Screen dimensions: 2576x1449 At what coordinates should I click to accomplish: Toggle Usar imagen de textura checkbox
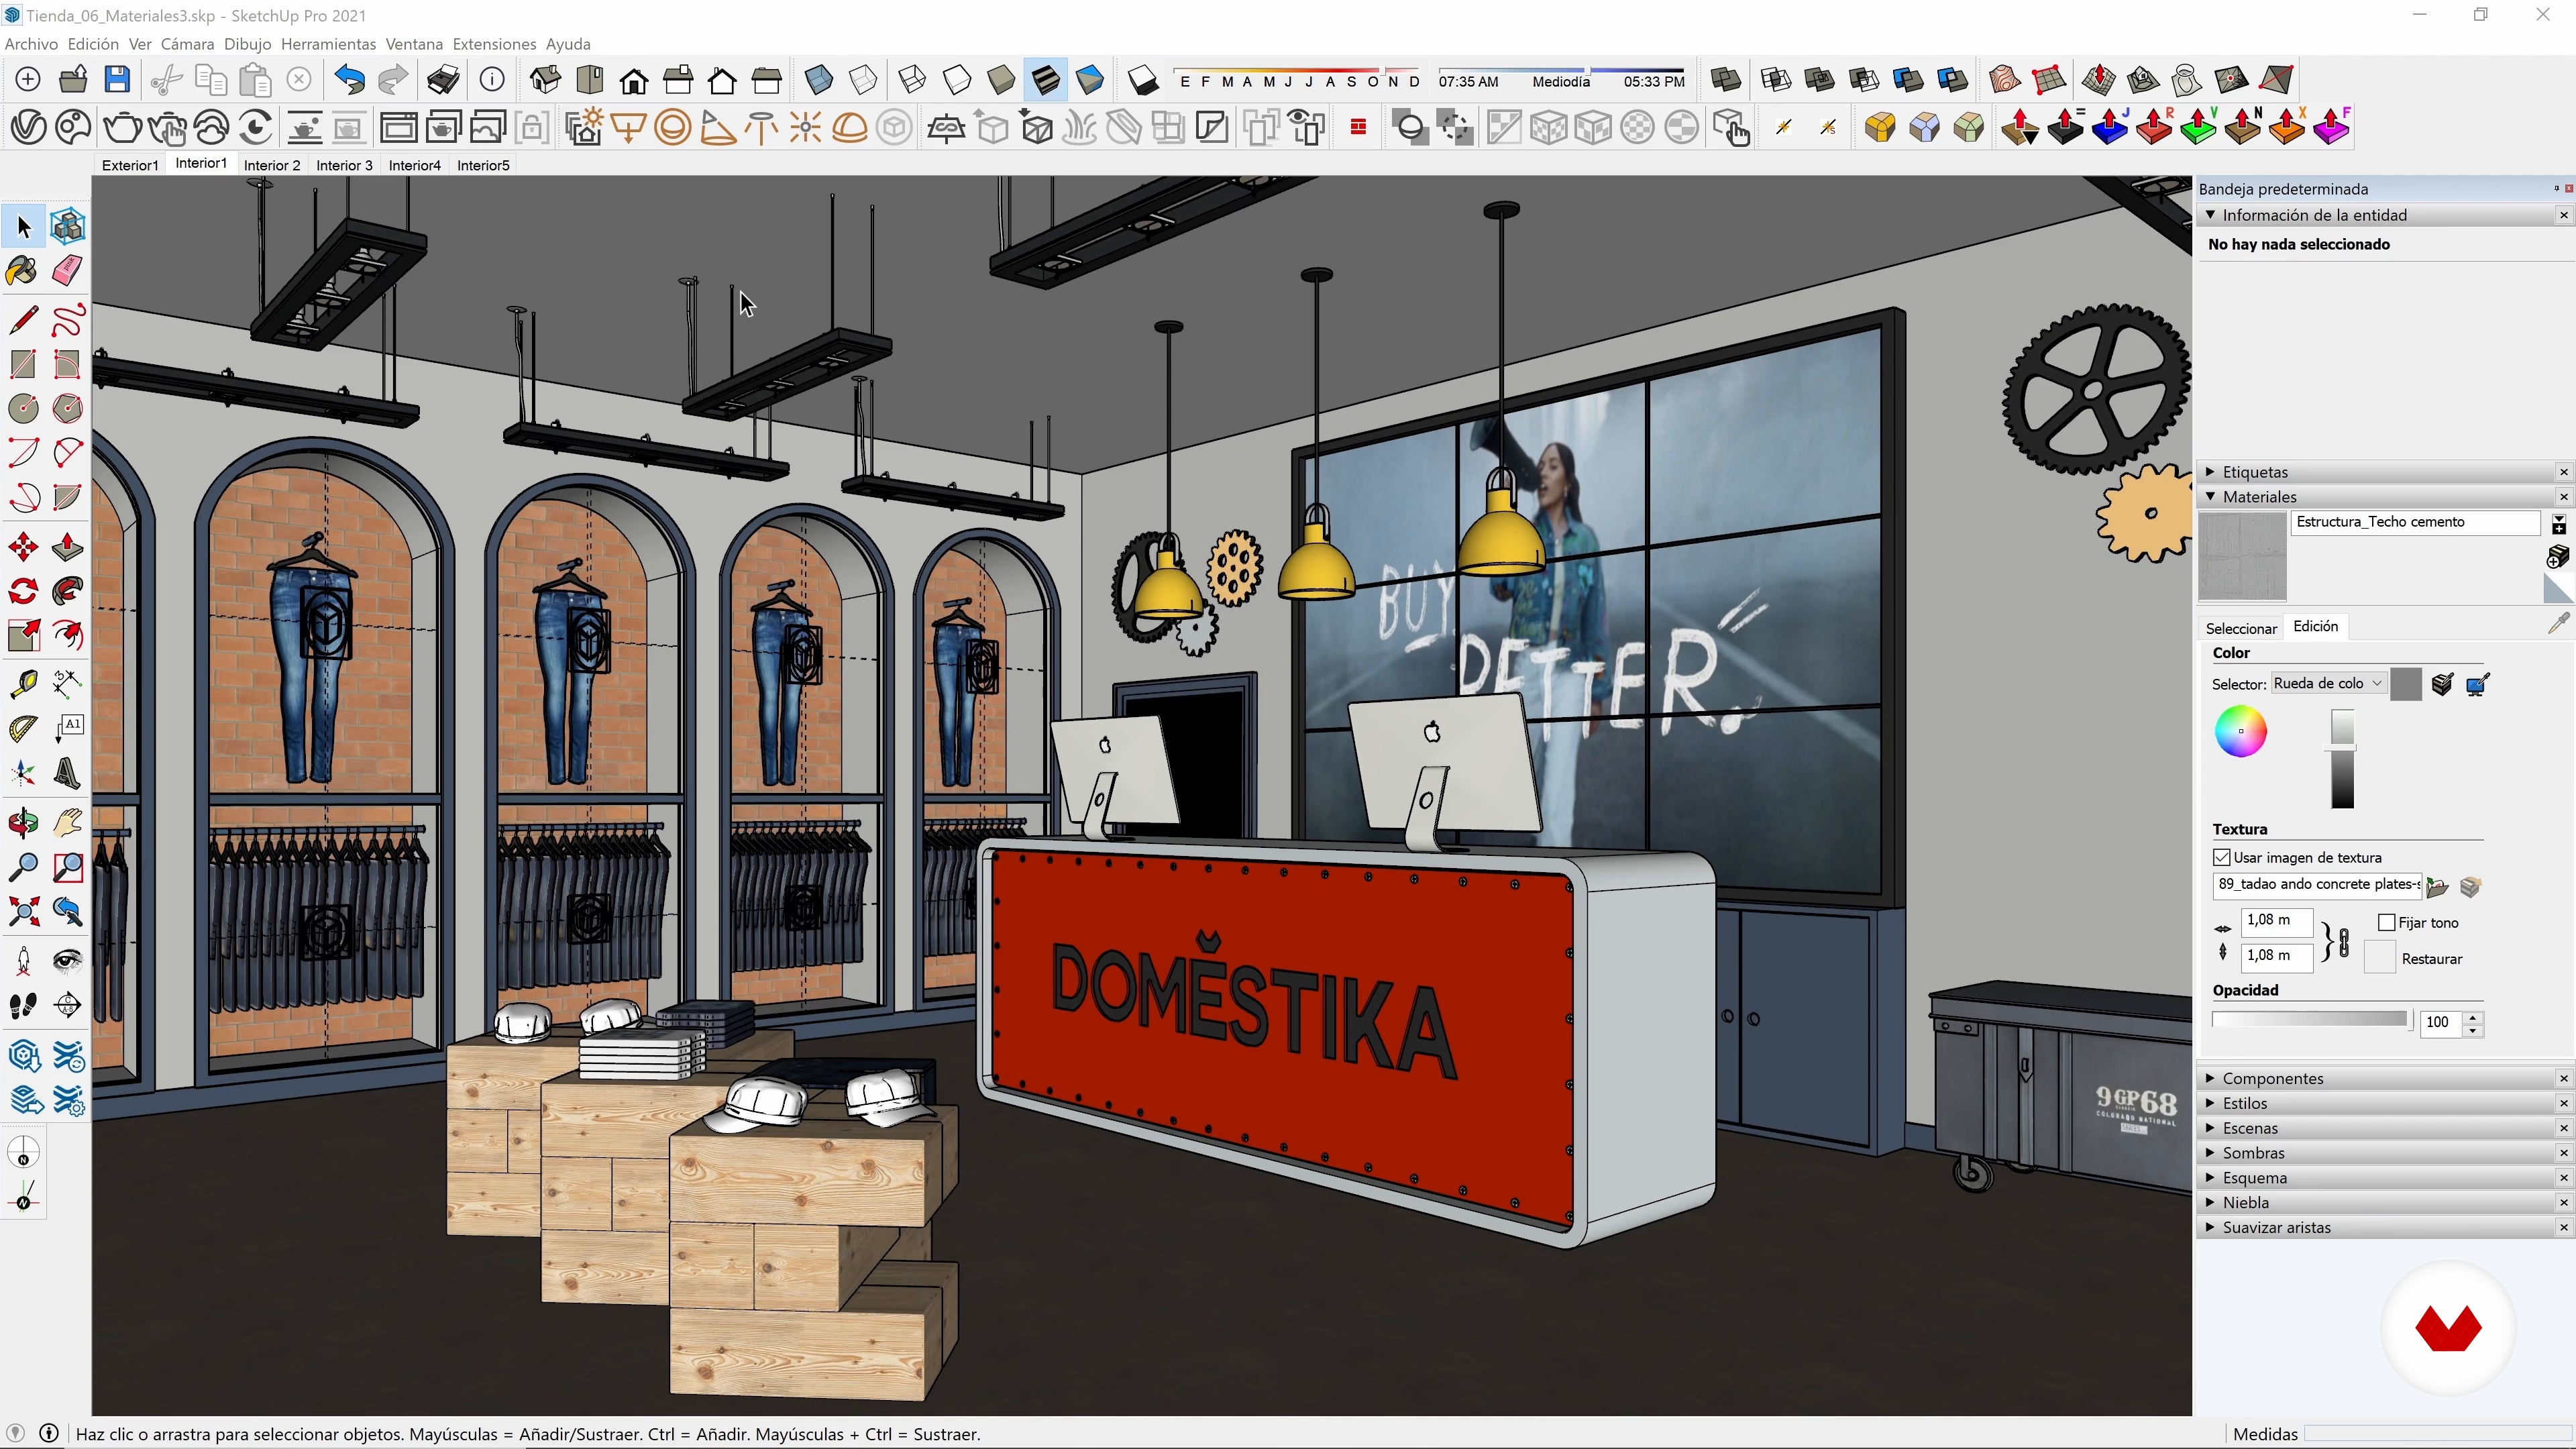[x=2222, y=857]
